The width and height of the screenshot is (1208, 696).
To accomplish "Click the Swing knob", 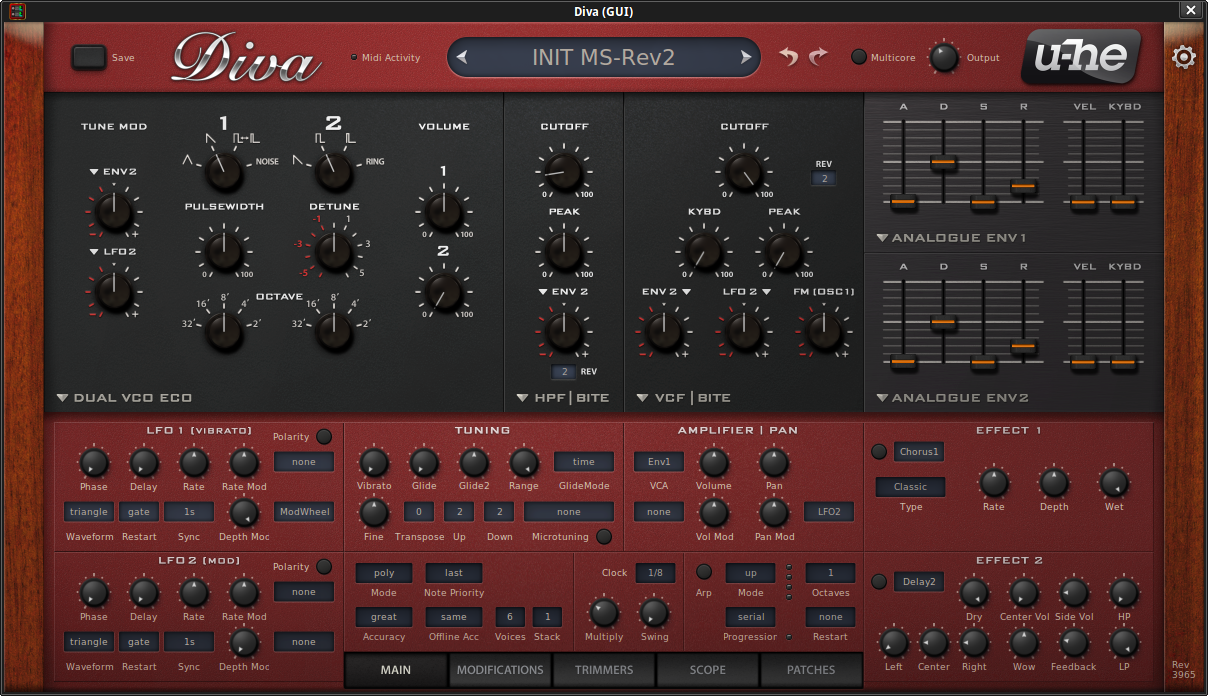I will tap(654, 613).
